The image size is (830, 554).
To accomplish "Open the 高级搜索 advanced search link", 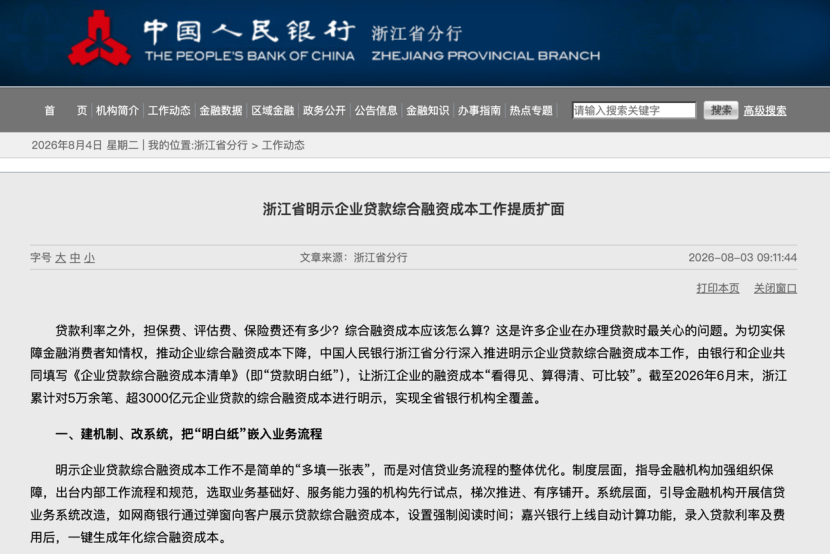I will 765,111.
